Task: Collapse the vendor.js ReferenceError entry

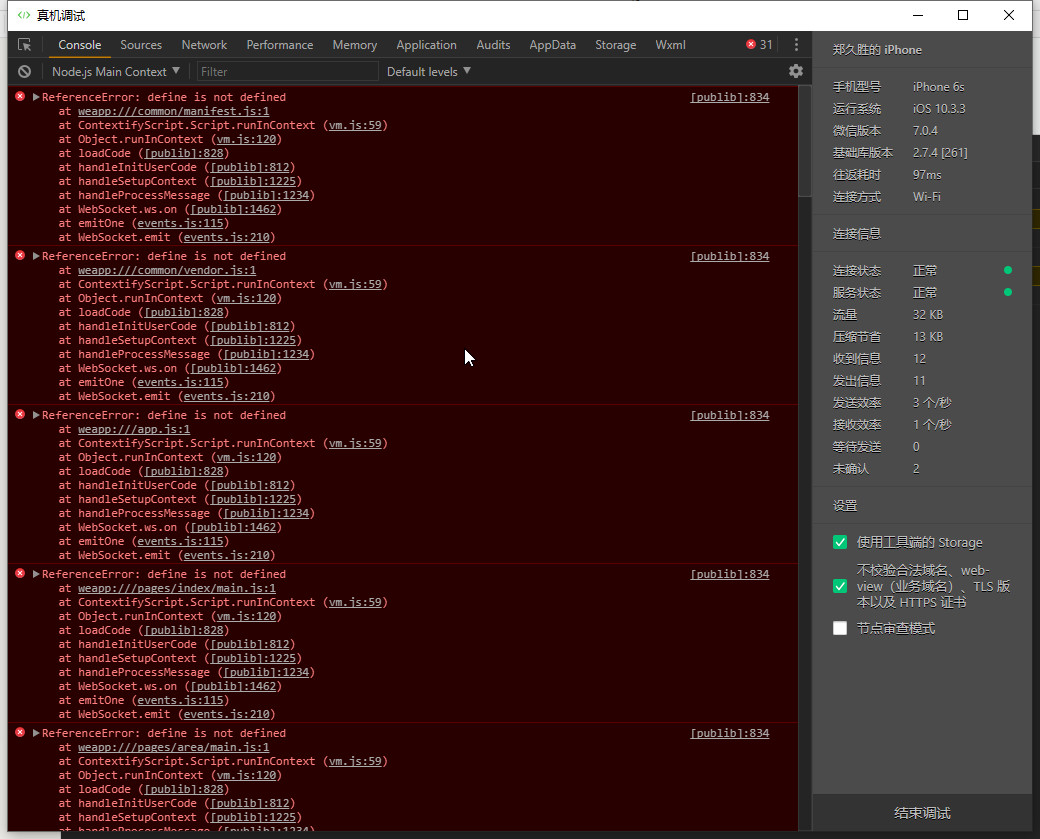Action: tap(36, 256)
